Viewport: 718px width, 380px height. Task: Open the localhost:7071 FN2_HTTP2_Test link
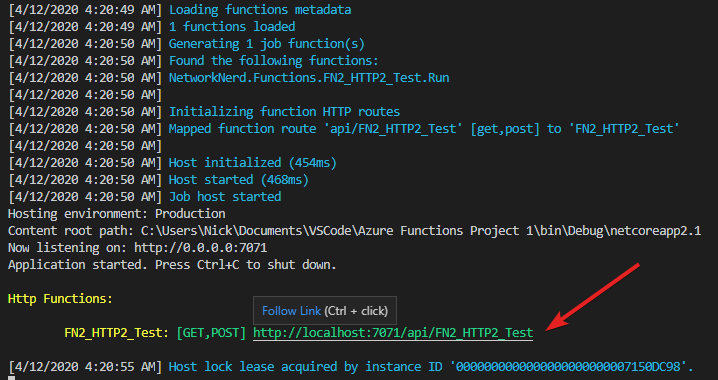pos(393,333)
